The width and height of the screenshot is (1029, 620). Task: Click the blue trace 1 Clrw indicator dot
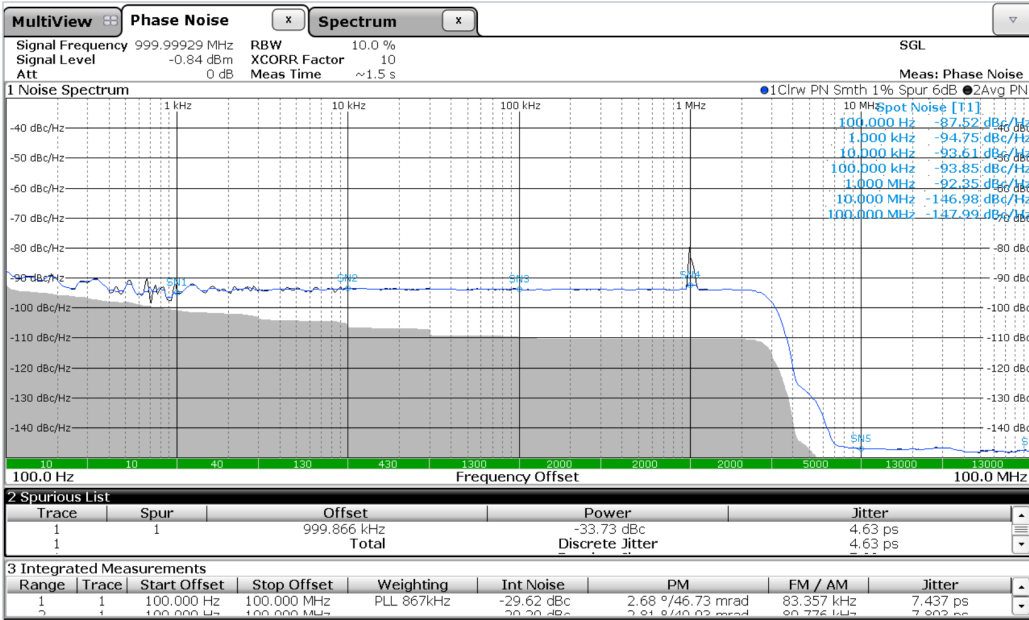click(765, 90)
